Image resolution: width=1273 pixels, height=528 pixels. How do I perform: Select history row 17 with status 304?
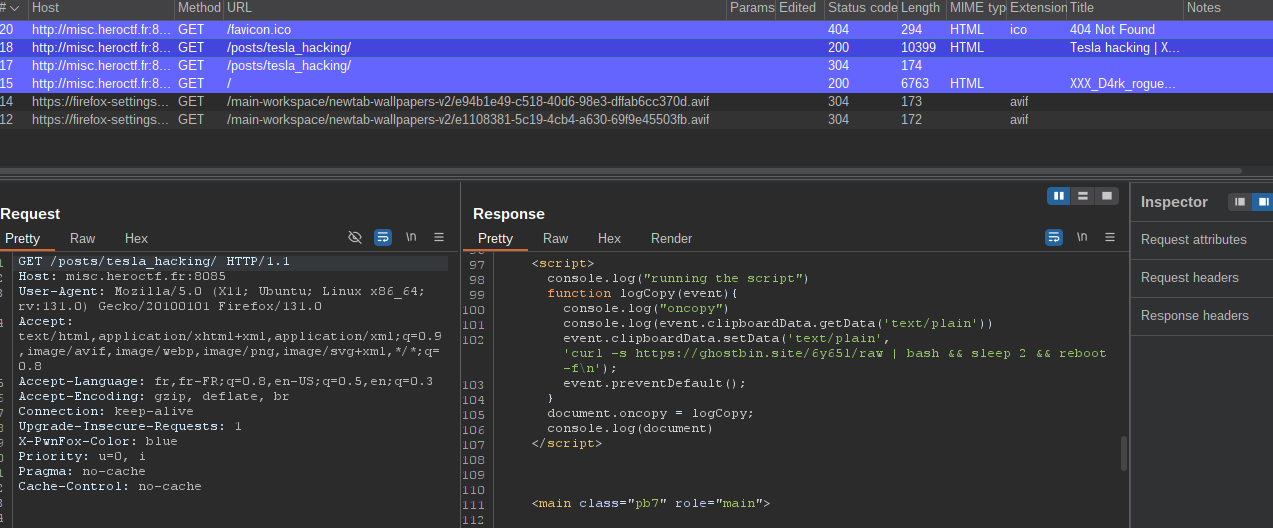pos(636,66)
